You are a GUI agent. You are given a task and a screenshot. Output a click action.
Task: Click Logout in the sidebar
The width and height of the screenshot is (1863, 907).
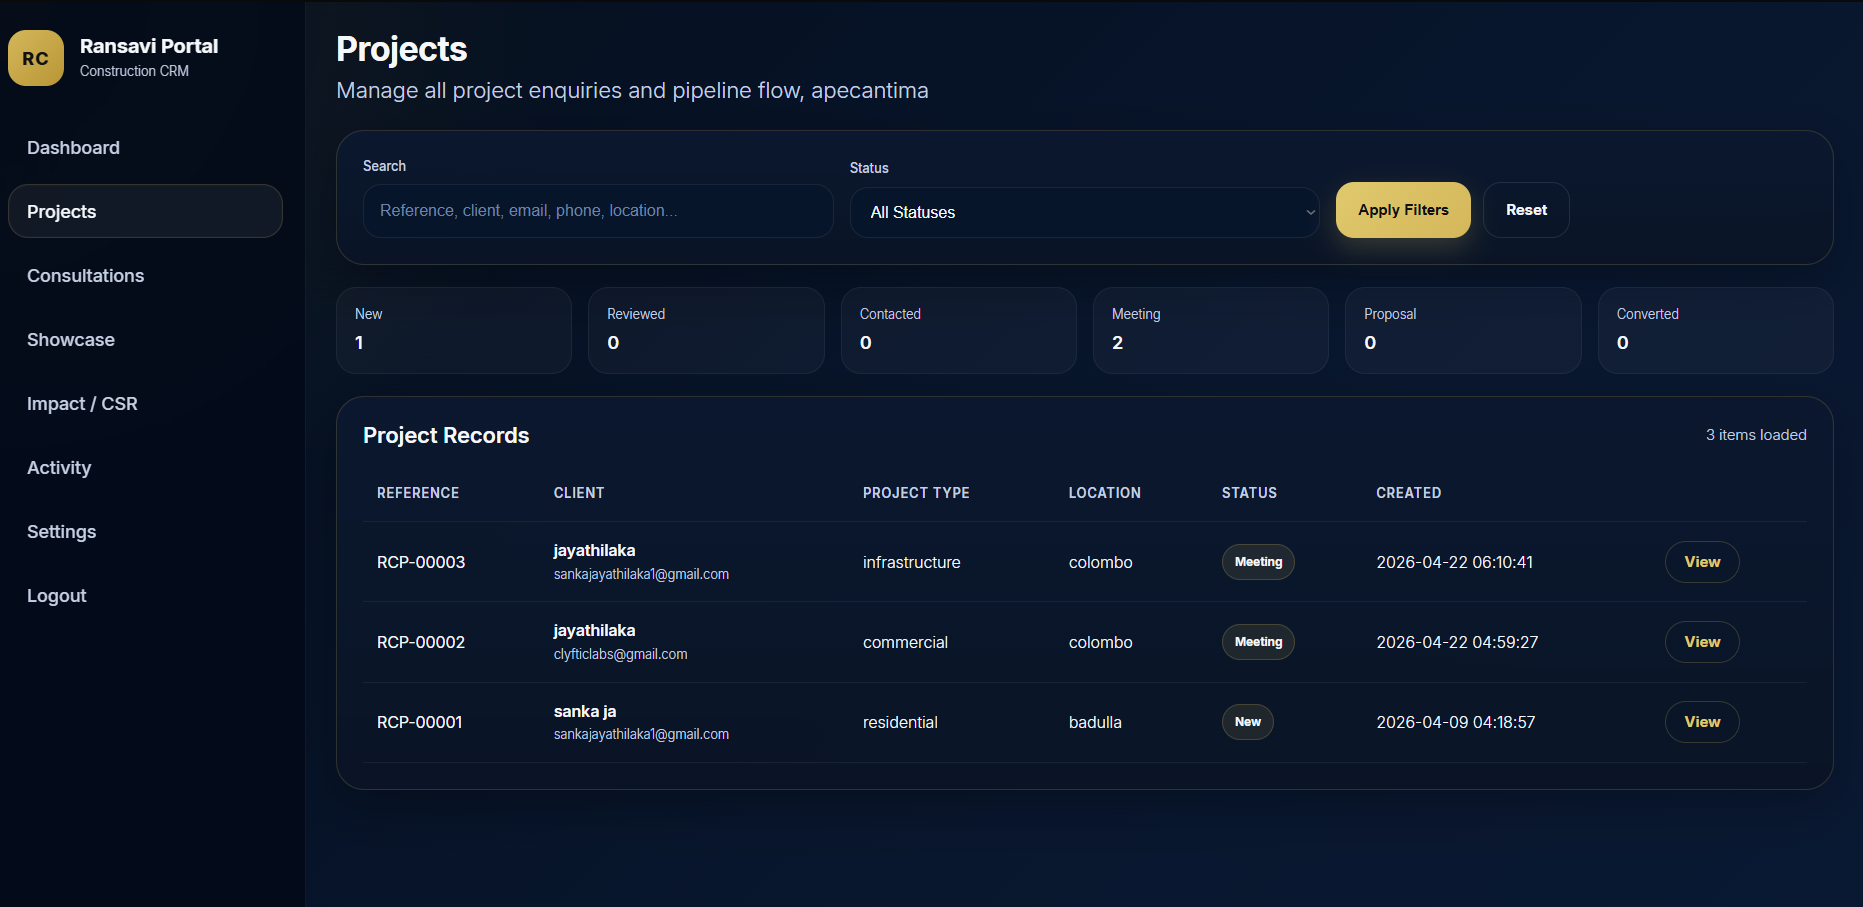(x=145, y=596)
